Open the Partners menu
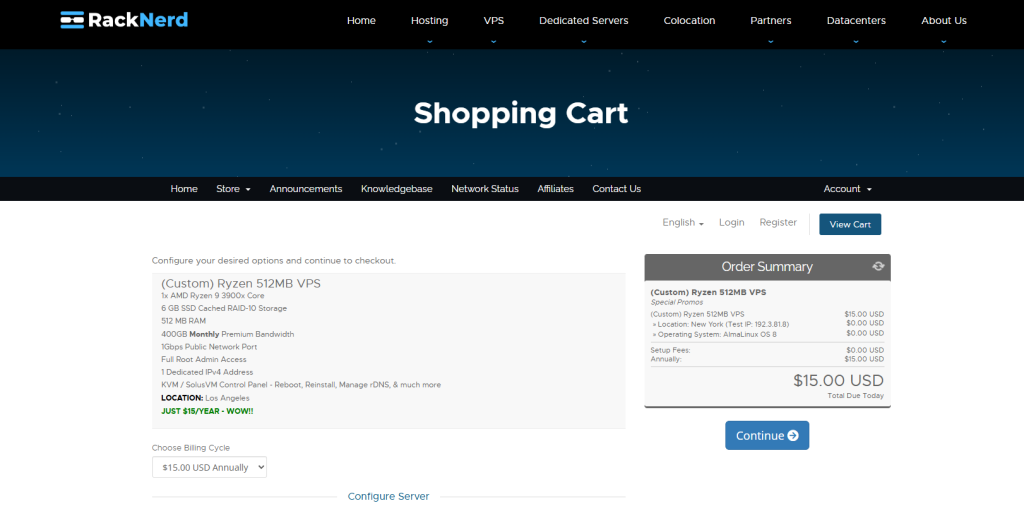The width and height of the screenshot is (1024, 508). pos(771,20)
